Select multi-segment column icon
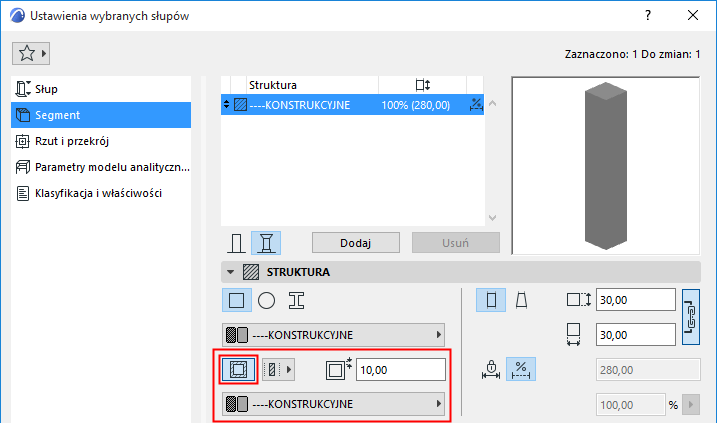 pyautogui.click(x=266, y=243)
